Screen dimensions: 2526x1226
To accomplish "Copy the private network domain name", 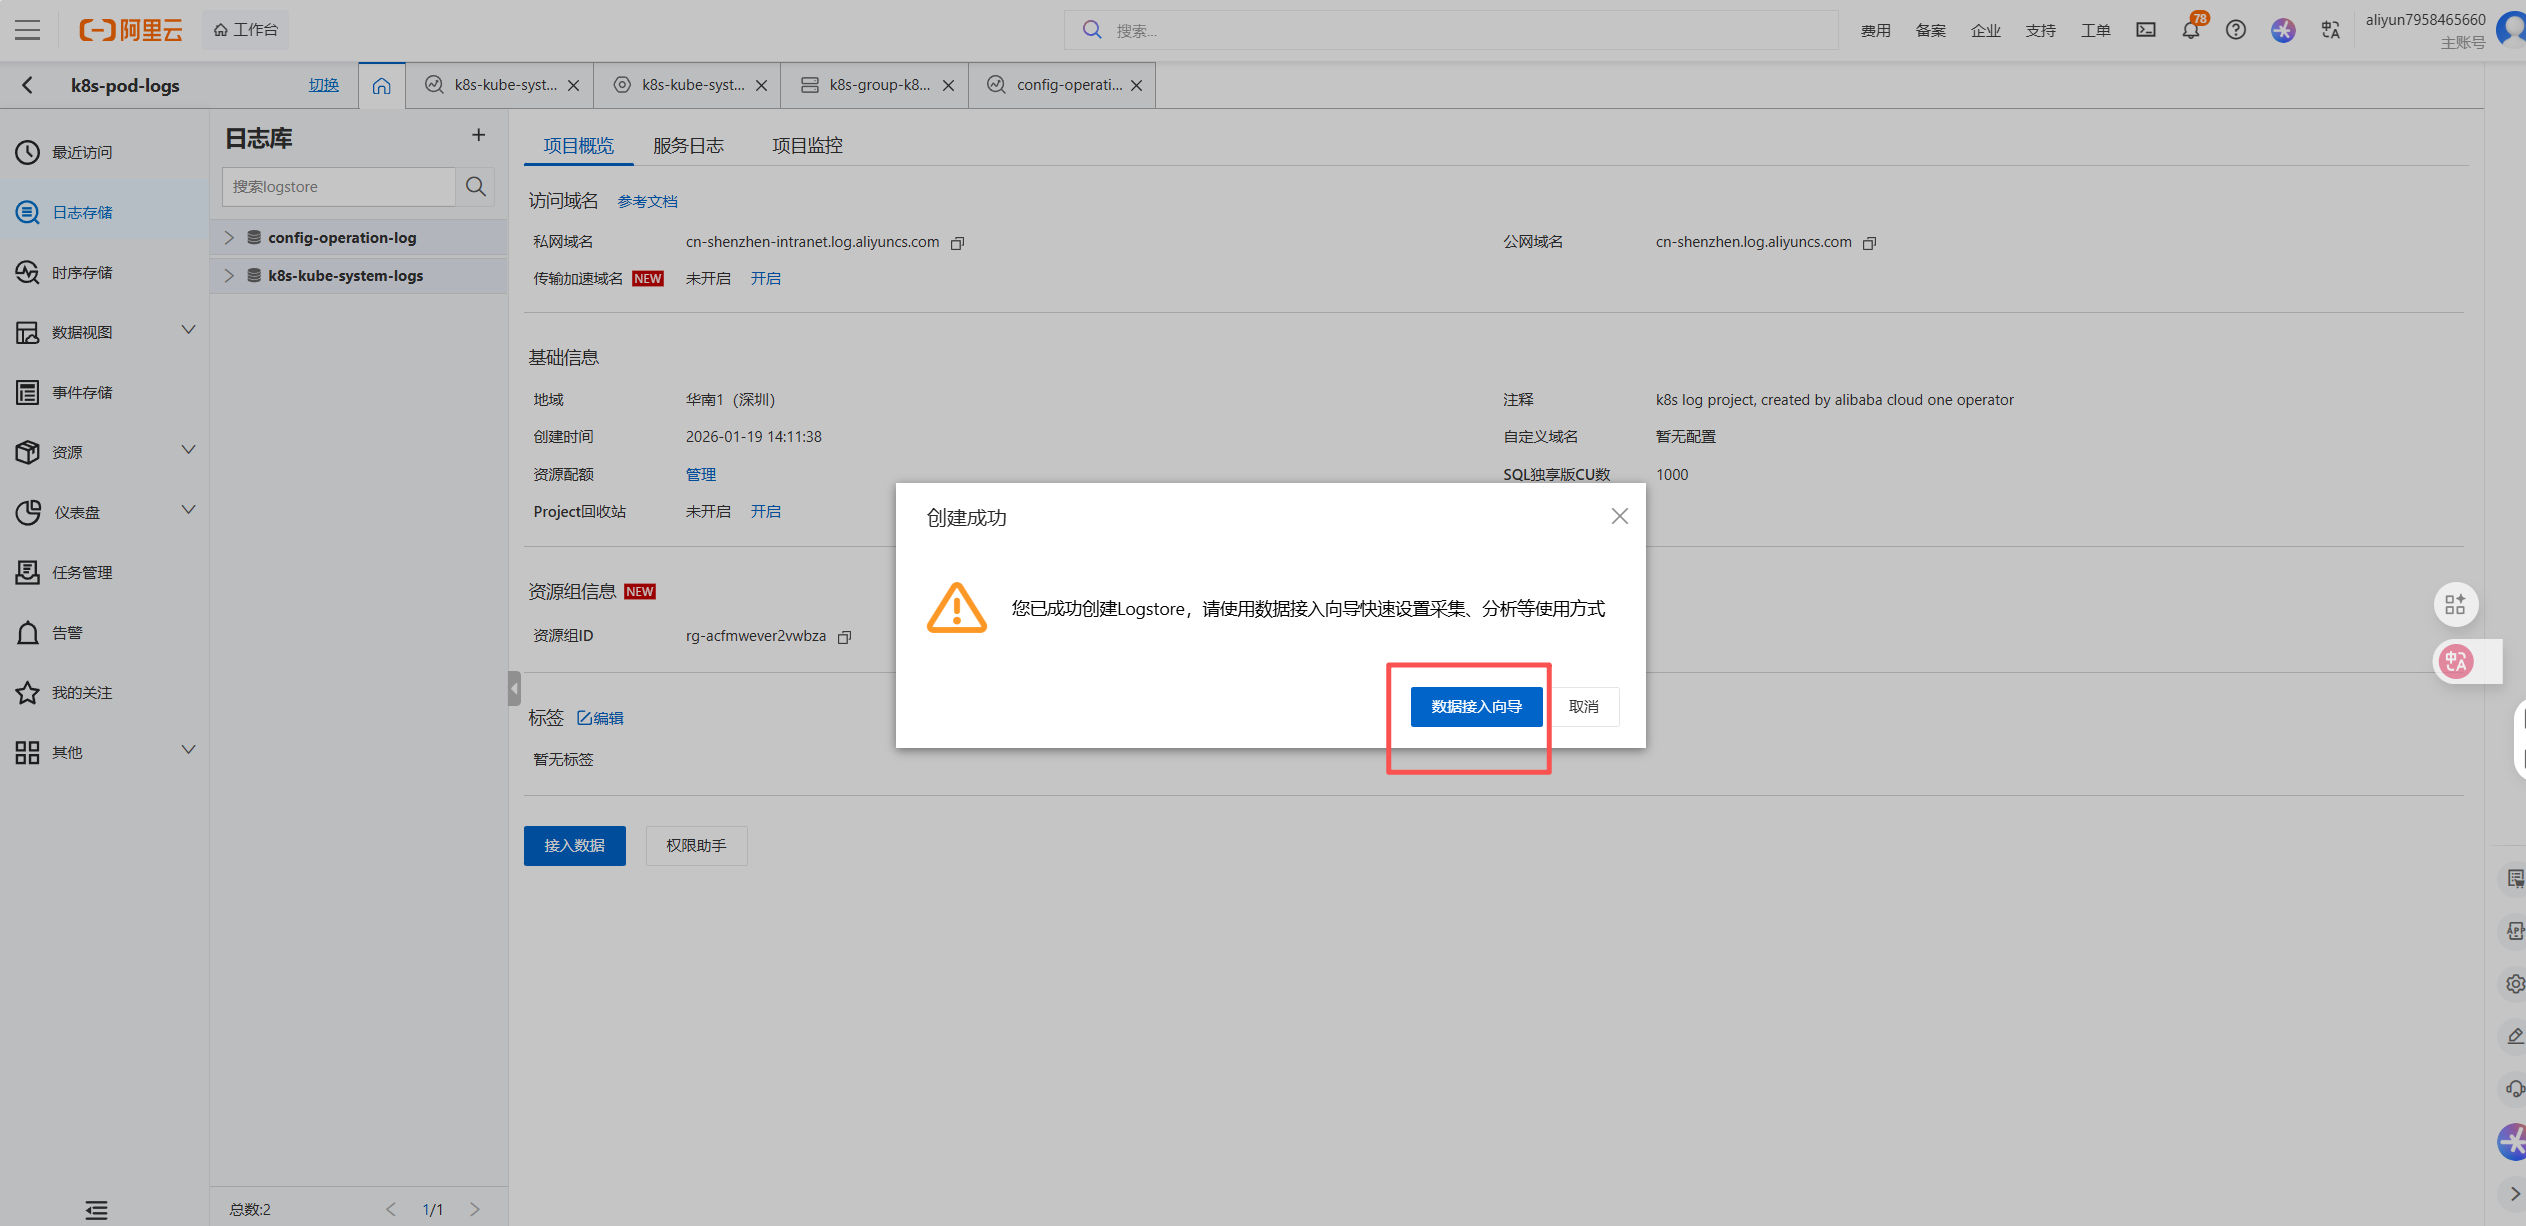I will [x=957, y=243].
